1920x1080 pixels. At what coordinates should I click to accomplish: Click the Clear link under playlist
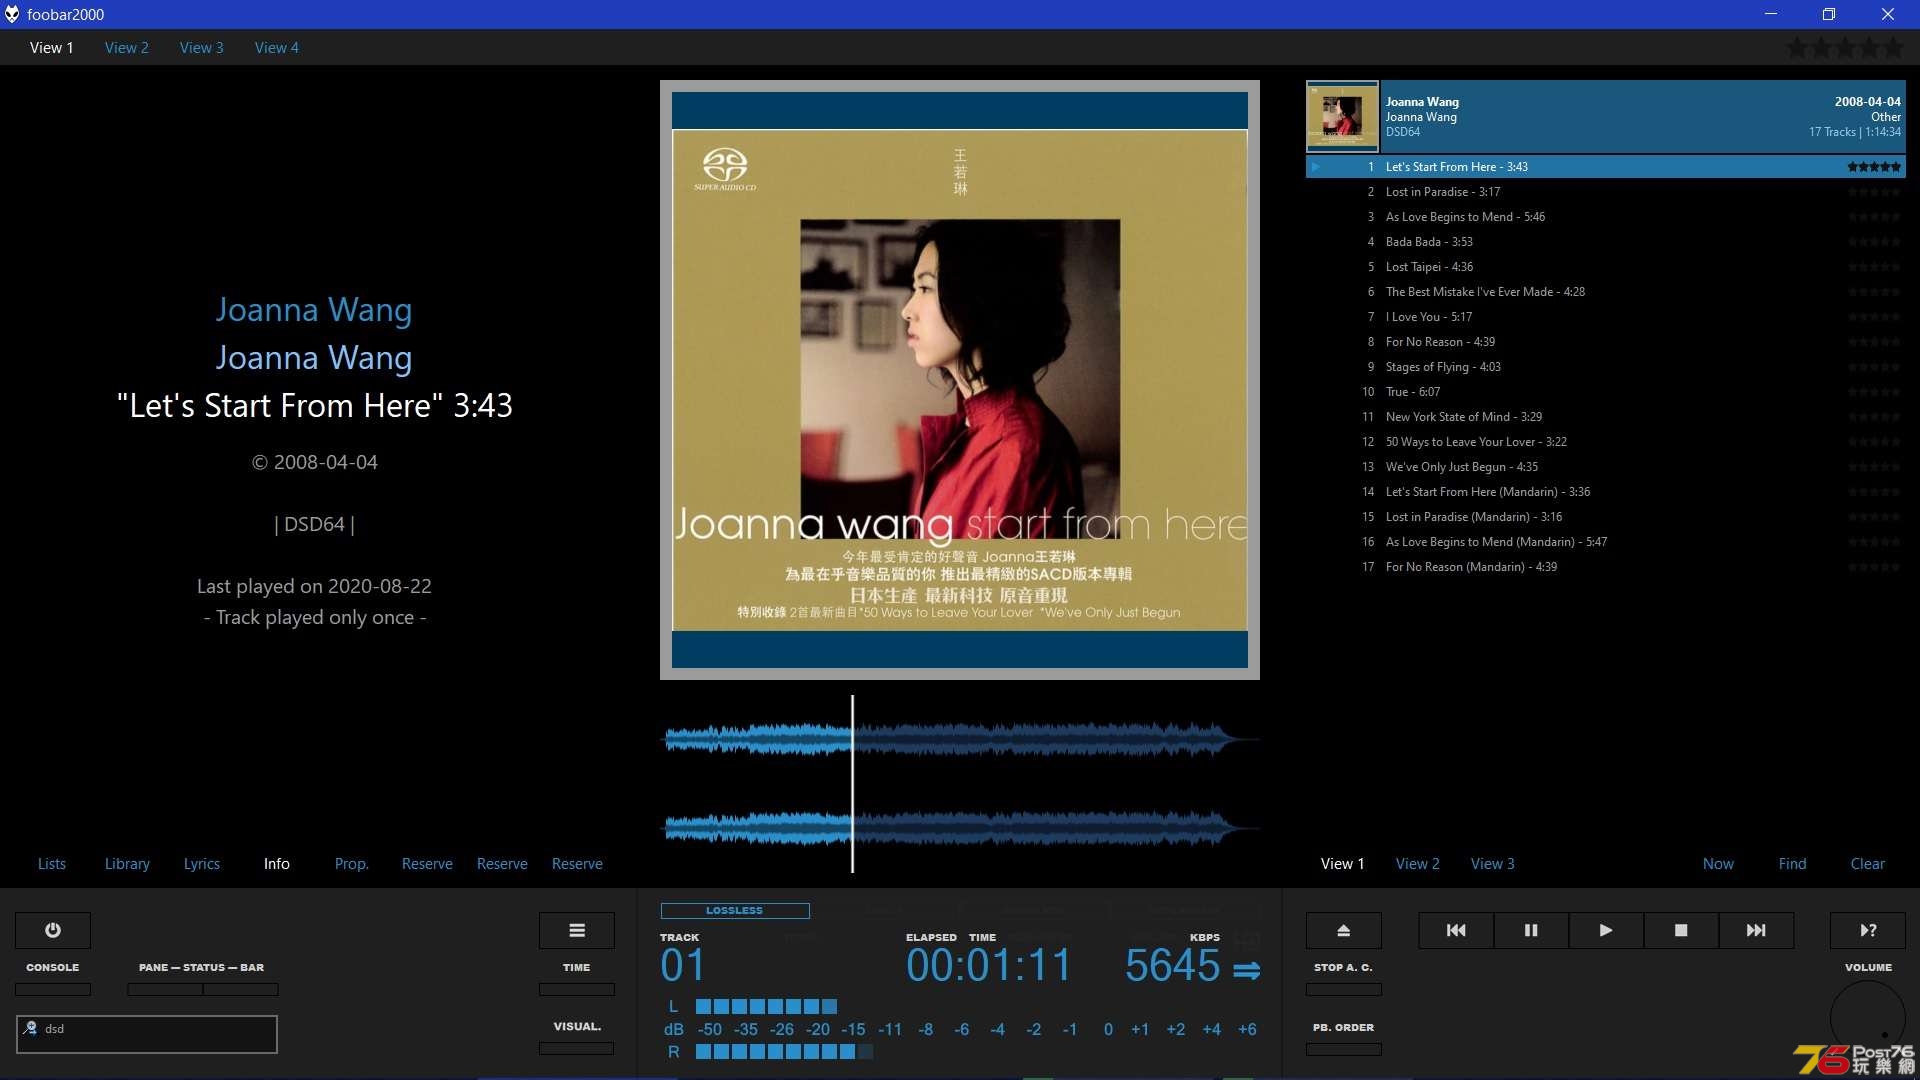click(1868, 863)
